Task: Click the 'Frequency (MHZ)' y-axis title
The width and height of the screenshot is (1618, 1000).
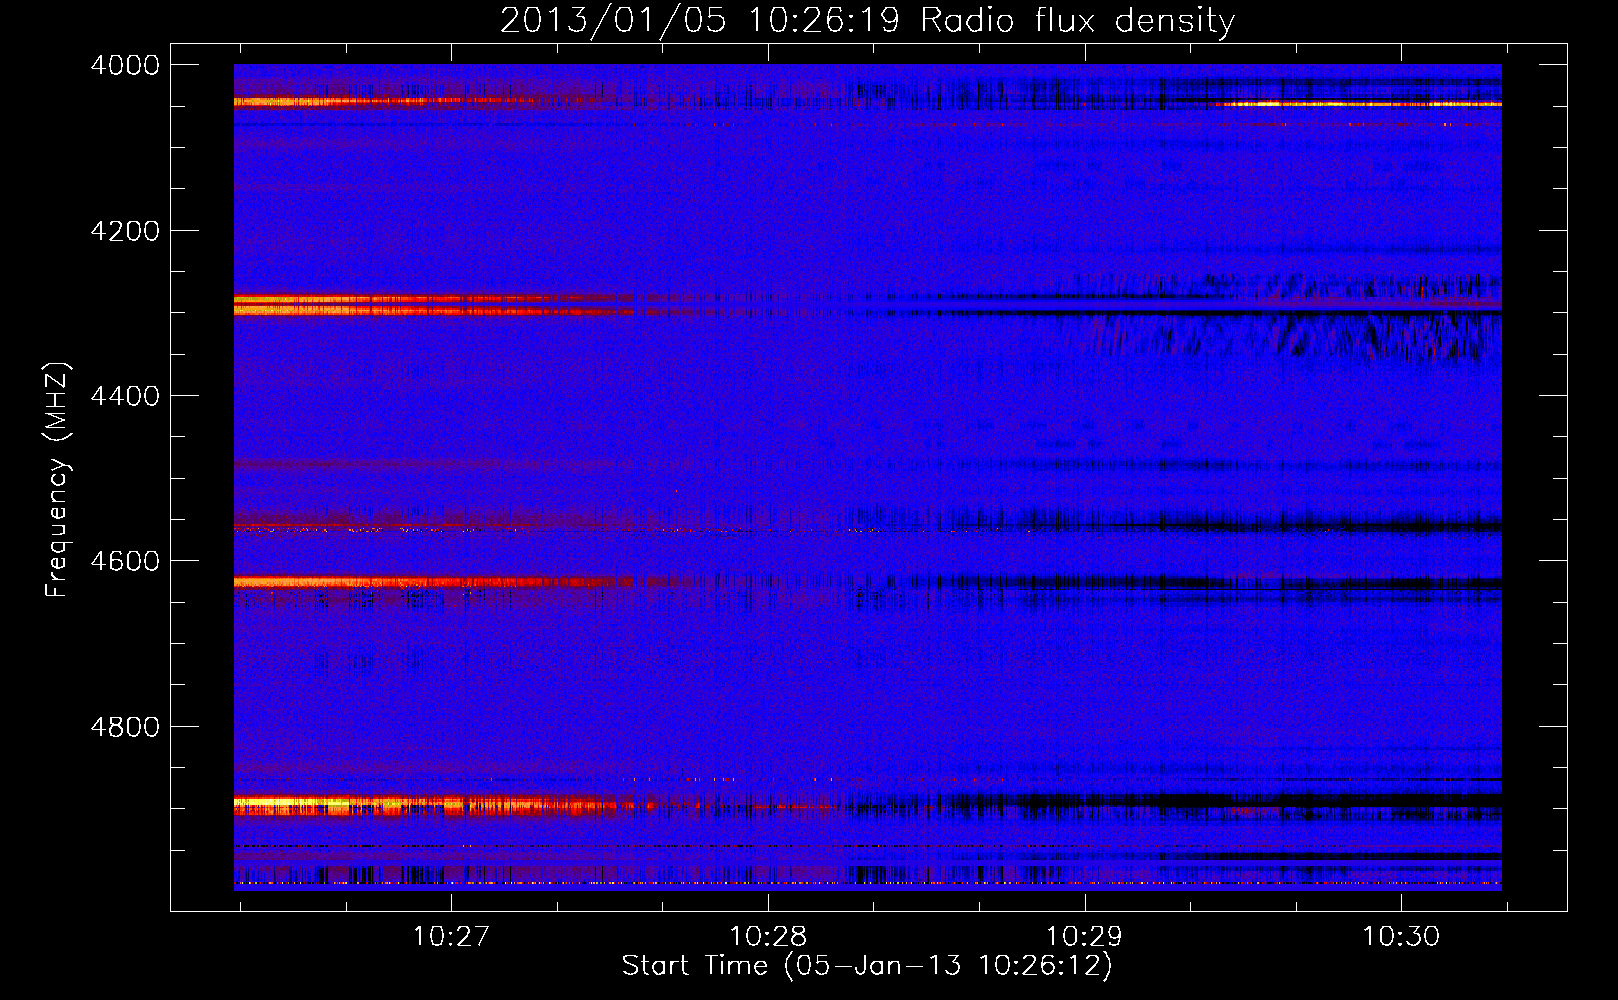Action: [58, 480]
